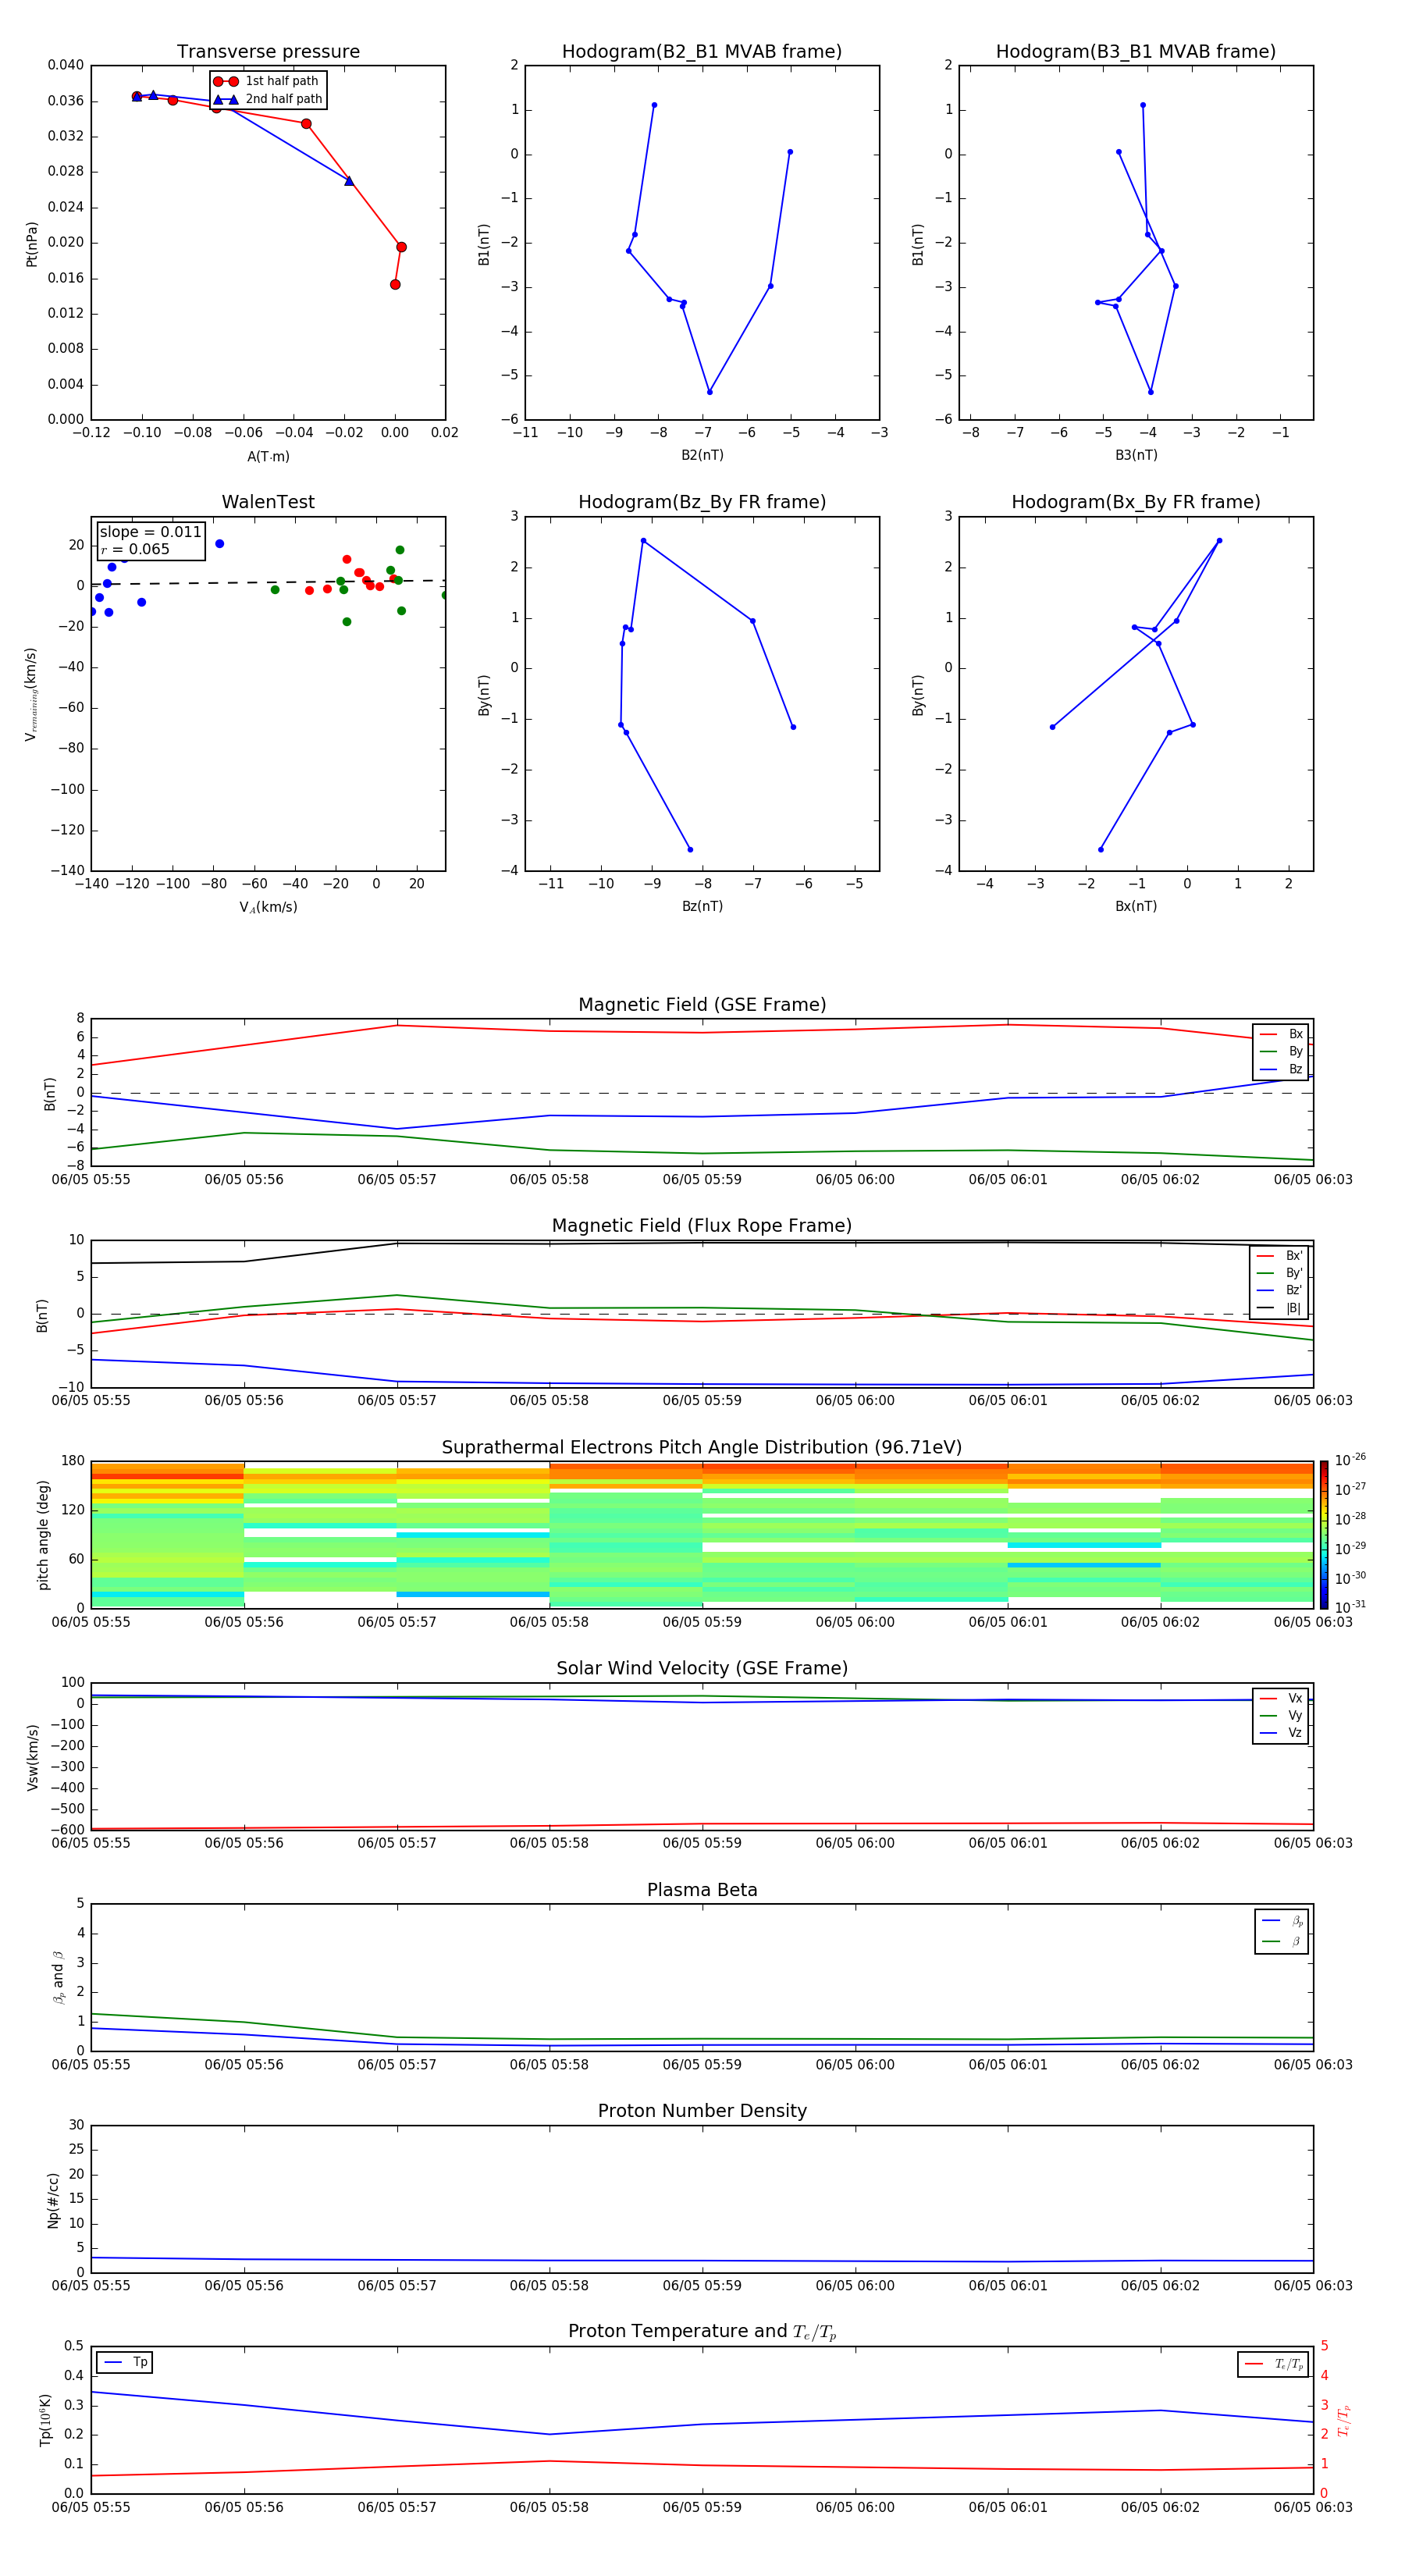Click the 'Hodogram(Bx_By FR frame)' title
Screen dimensions: 1405x2576
(1136, 502)
